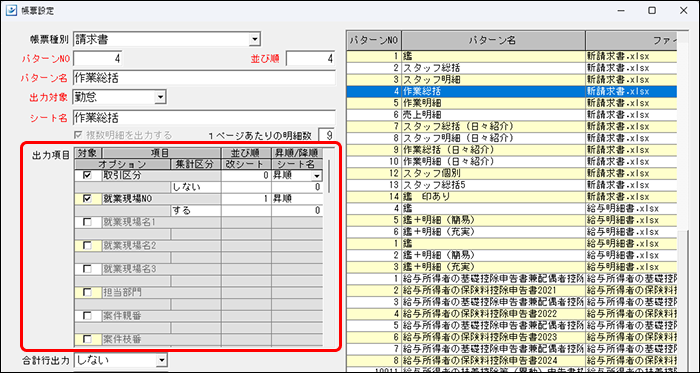Select 給与所得者の保険料控除申告書2024 row
700x373 pixels.
pyautogui.click(x=512, y=360)
